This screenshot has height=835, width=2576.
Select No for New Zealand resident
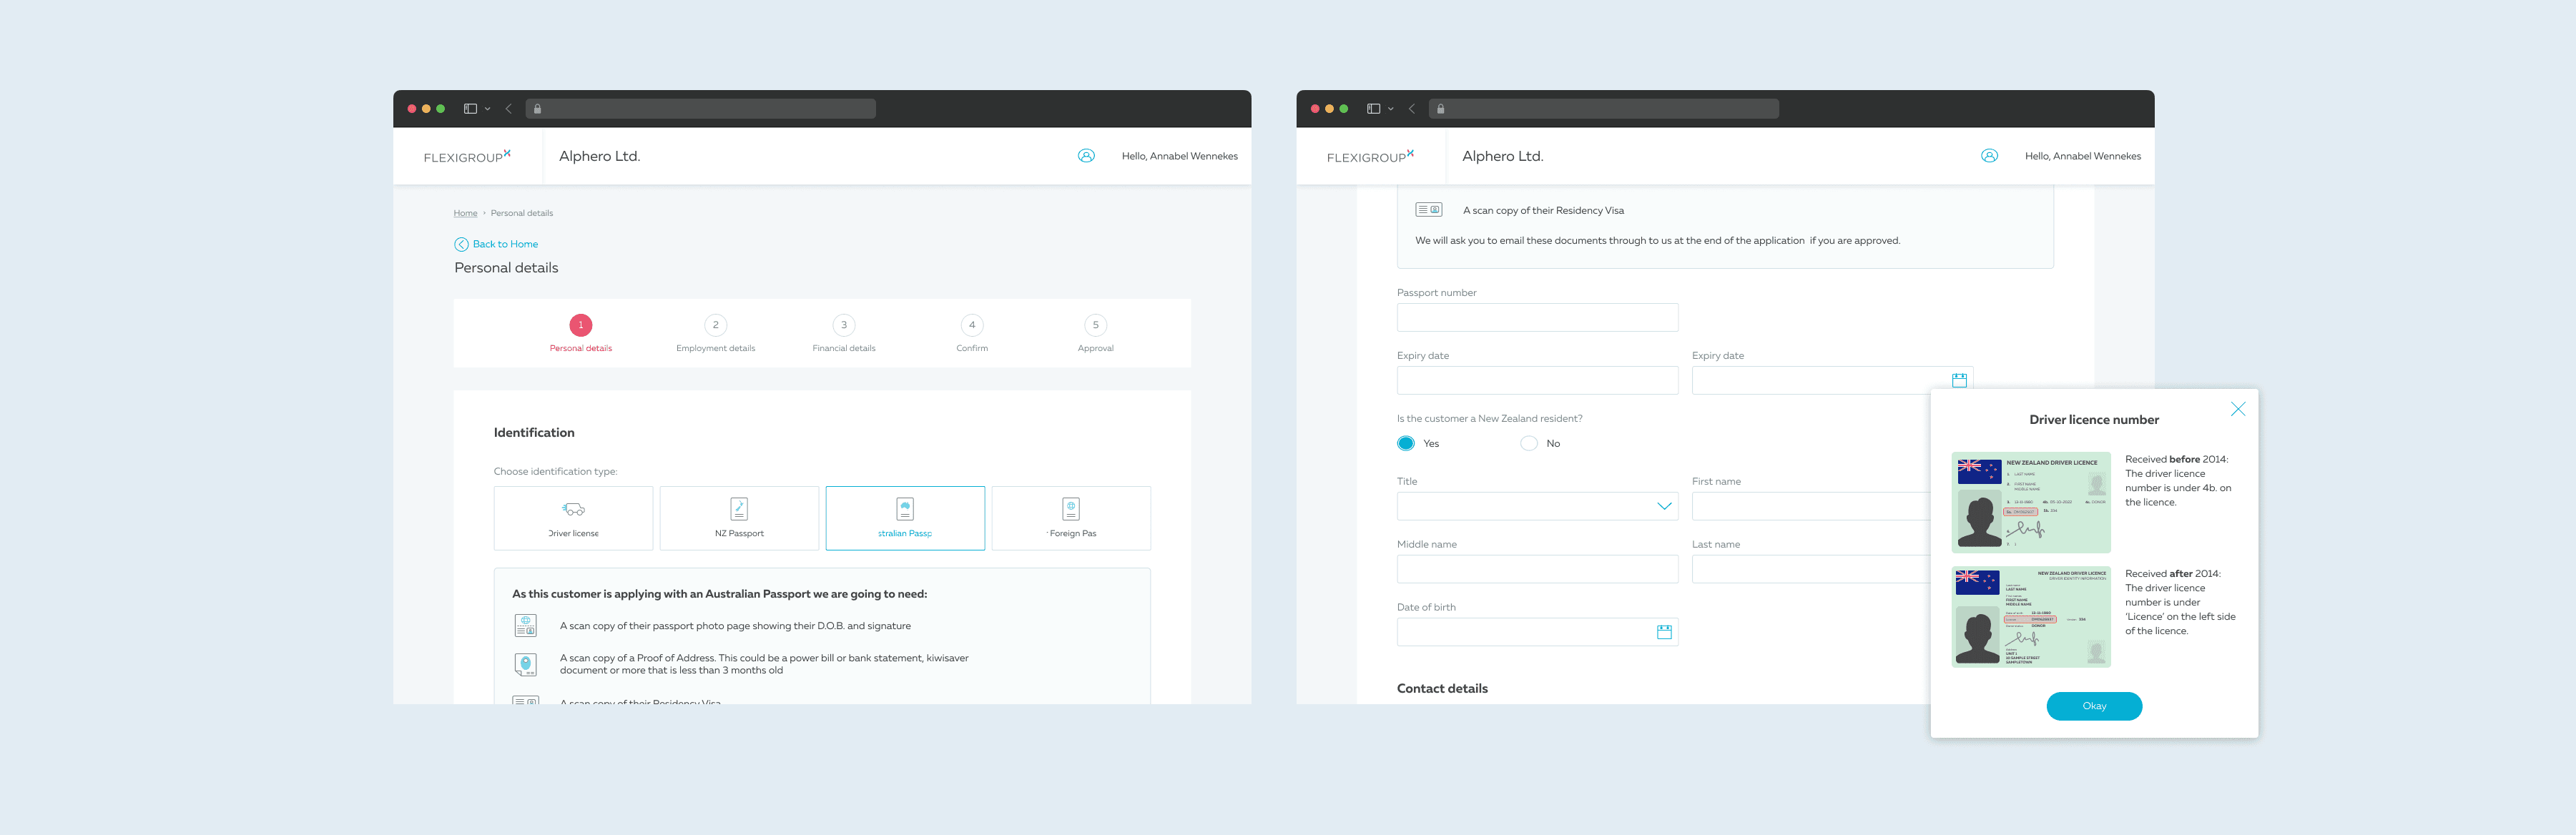1529,443
